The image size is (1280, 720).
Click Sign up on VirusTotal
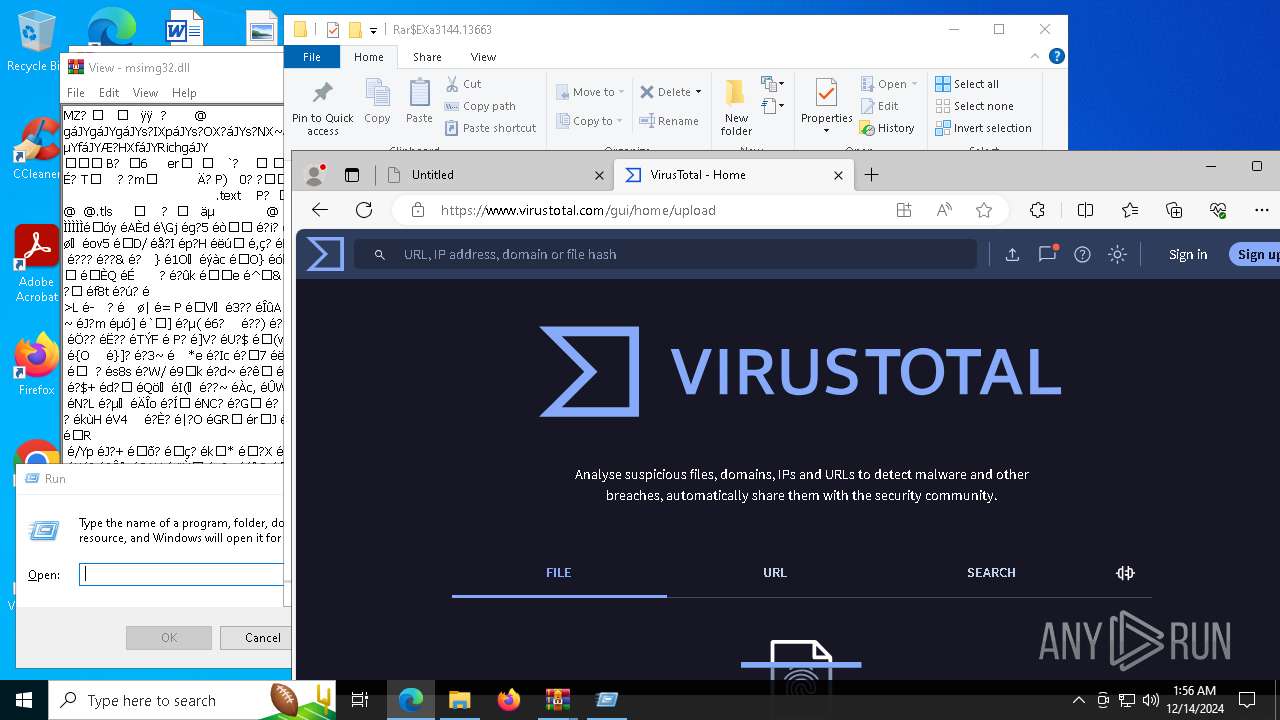click(1257, 254)
